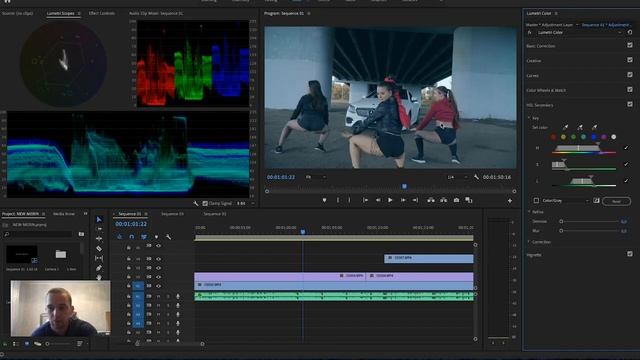Toggle the H range checkmark
Viewport: 640px width, 360px height.
[x=626, y=148]
